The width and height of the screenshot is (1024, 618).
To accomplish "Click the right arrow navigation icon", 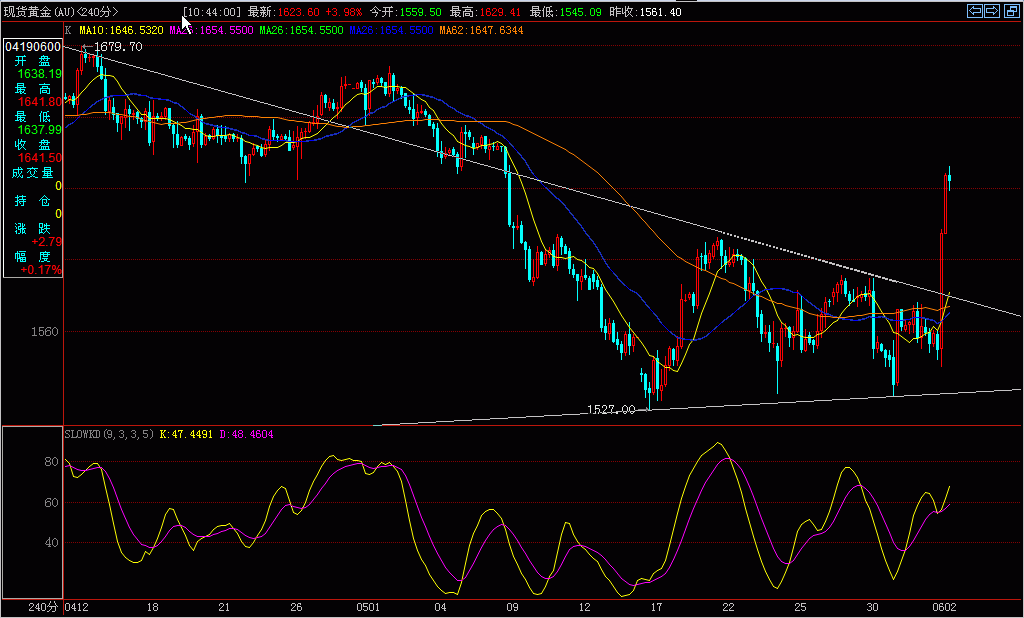I will point(992,10).
